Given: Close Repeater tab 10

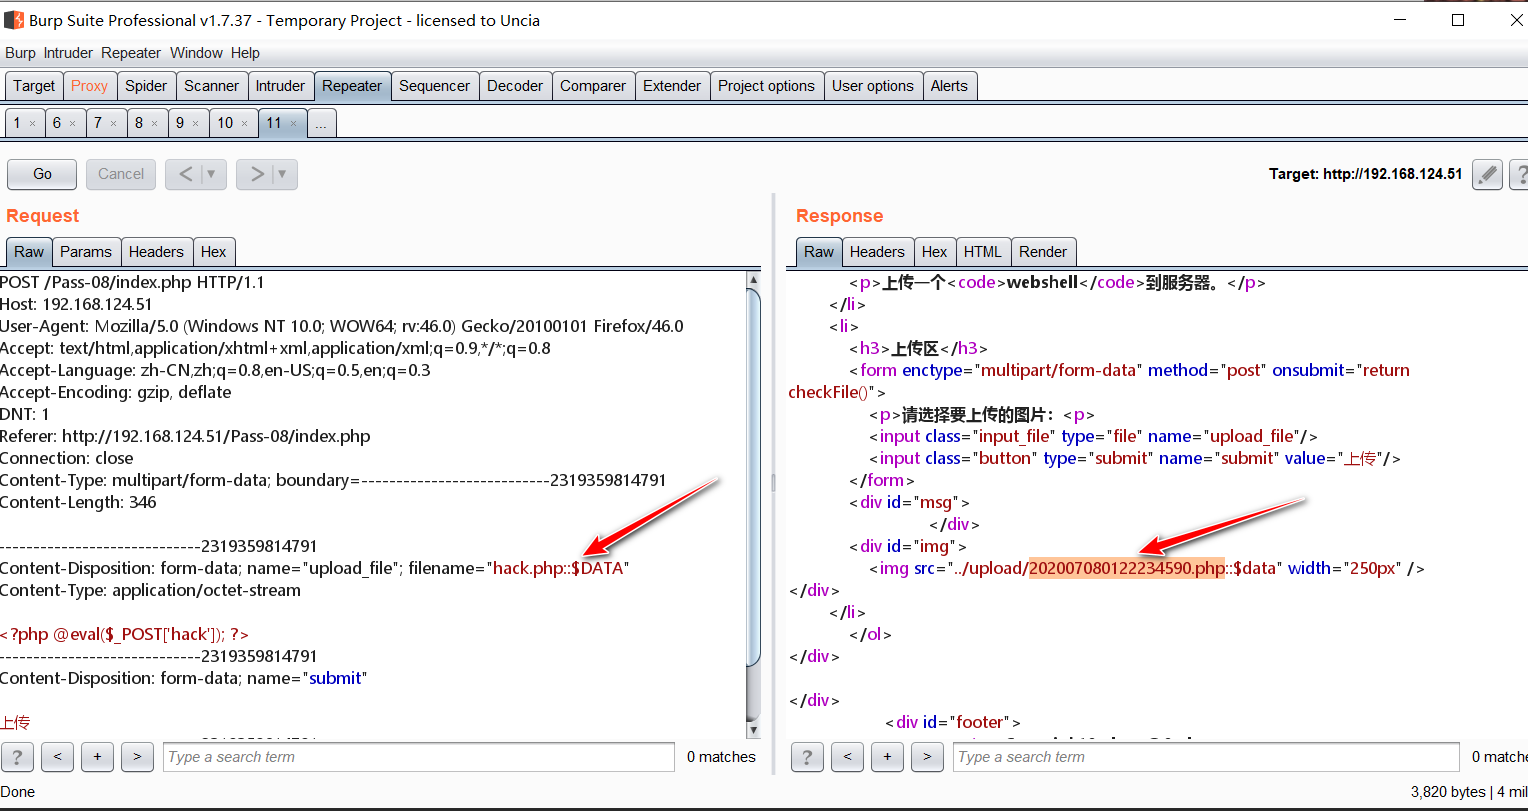Looking at the screenshot, I should [x=244, y=124].
